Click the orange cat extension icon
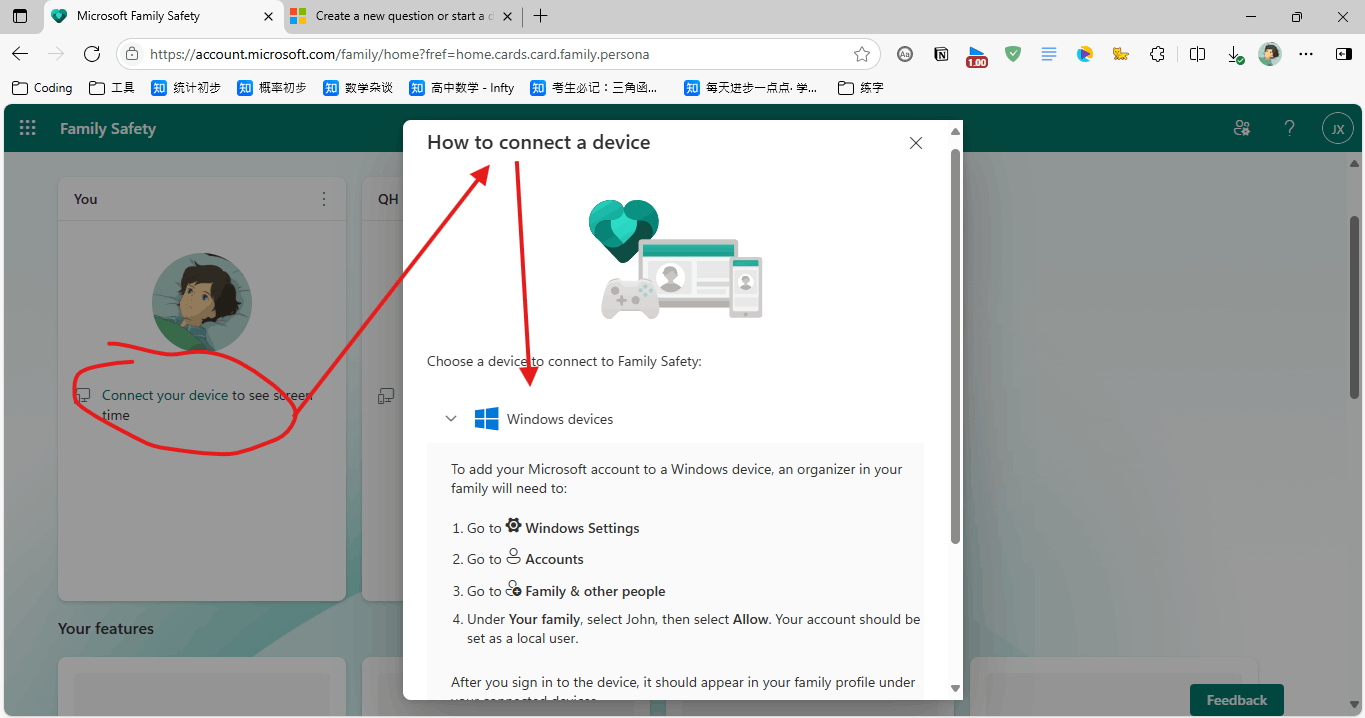 (1121, 54)
